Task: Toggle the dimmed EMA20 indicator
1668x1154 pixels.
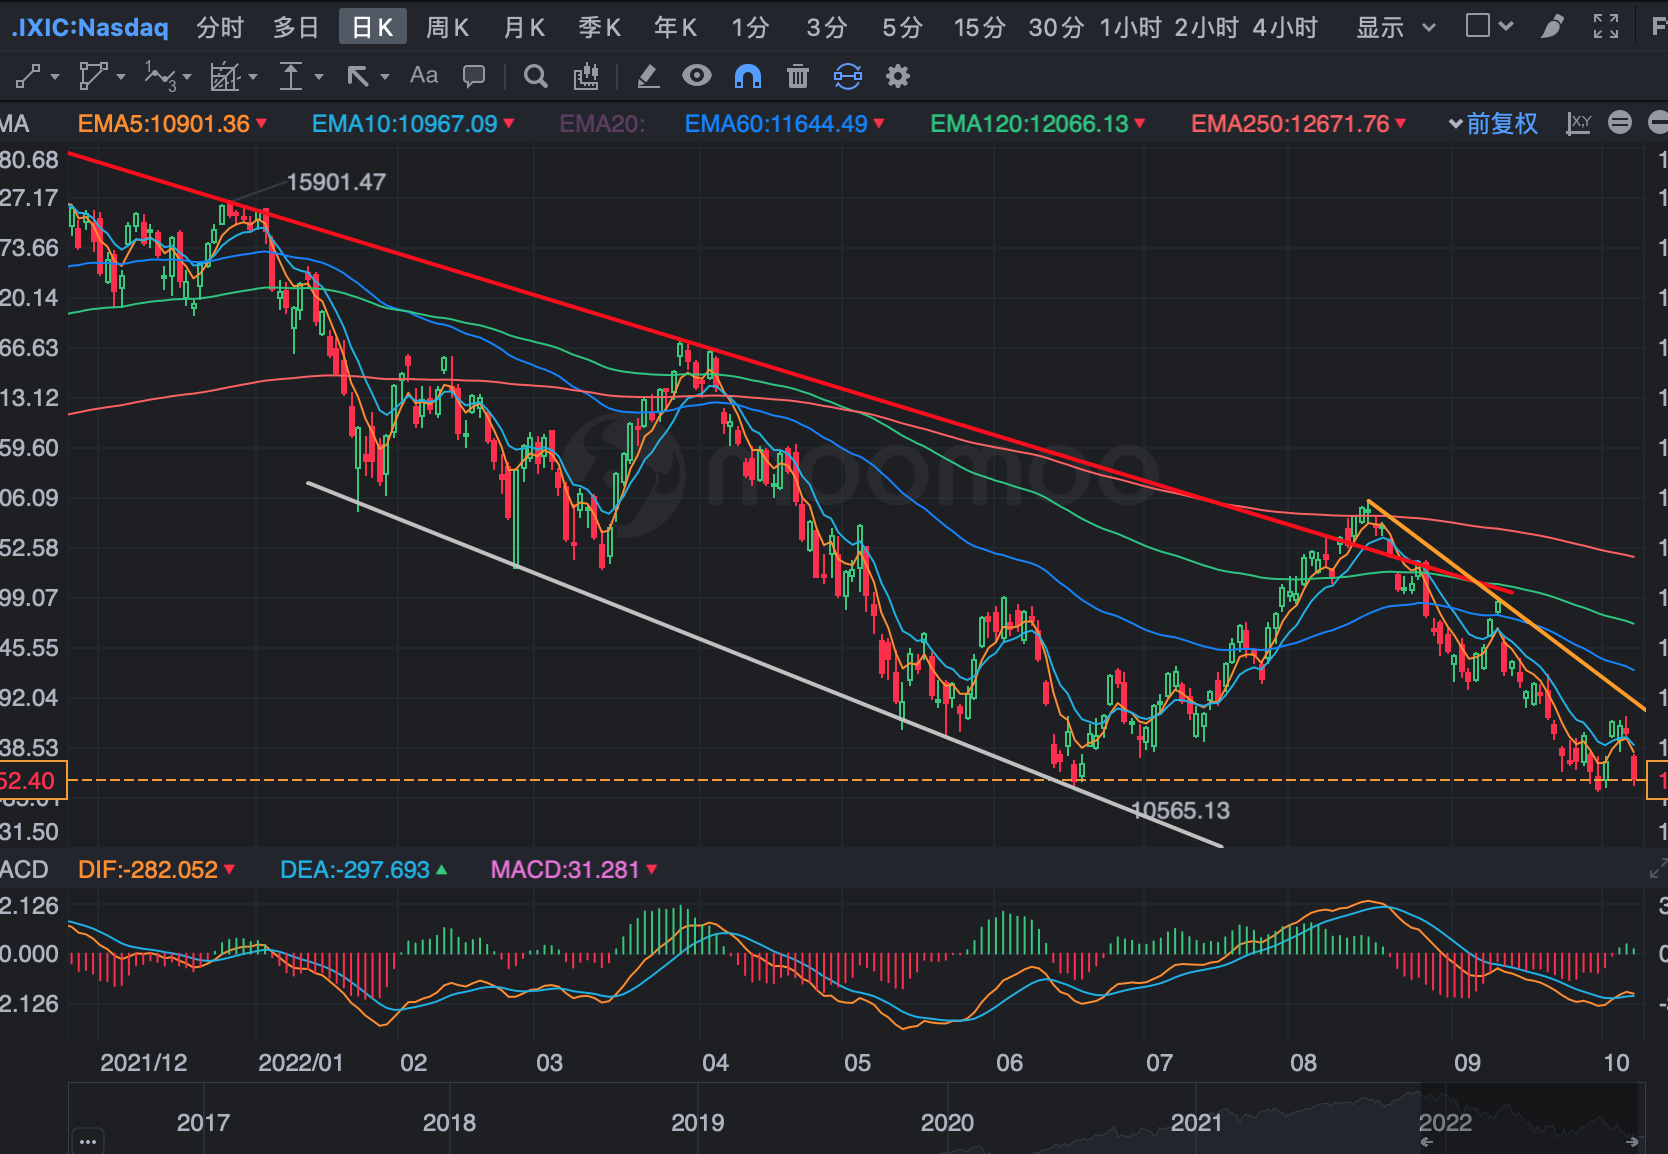Action: tap(602, 124)
